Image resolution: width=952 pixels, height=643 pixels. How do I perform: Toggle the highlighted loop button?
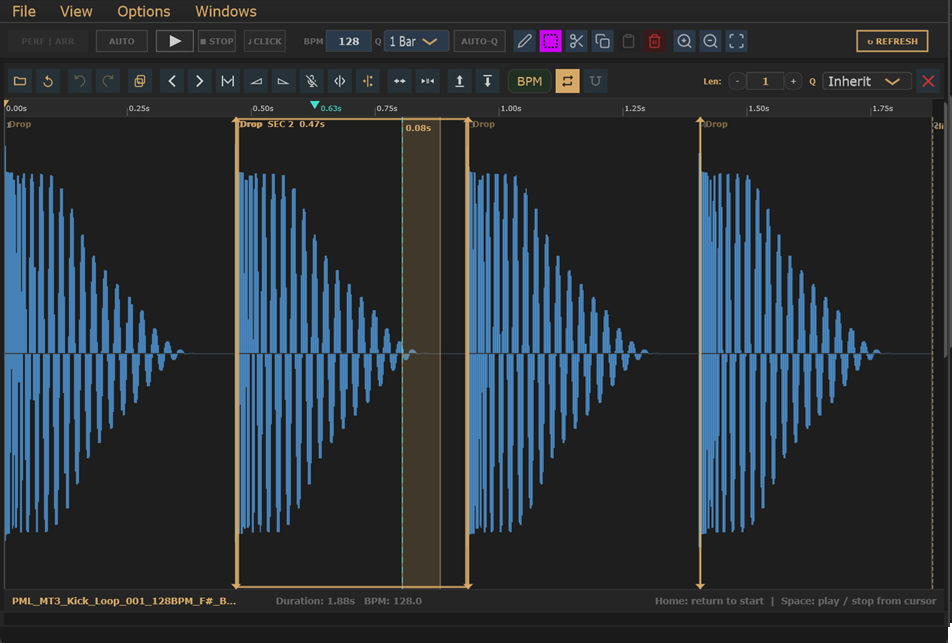[567, 81]
